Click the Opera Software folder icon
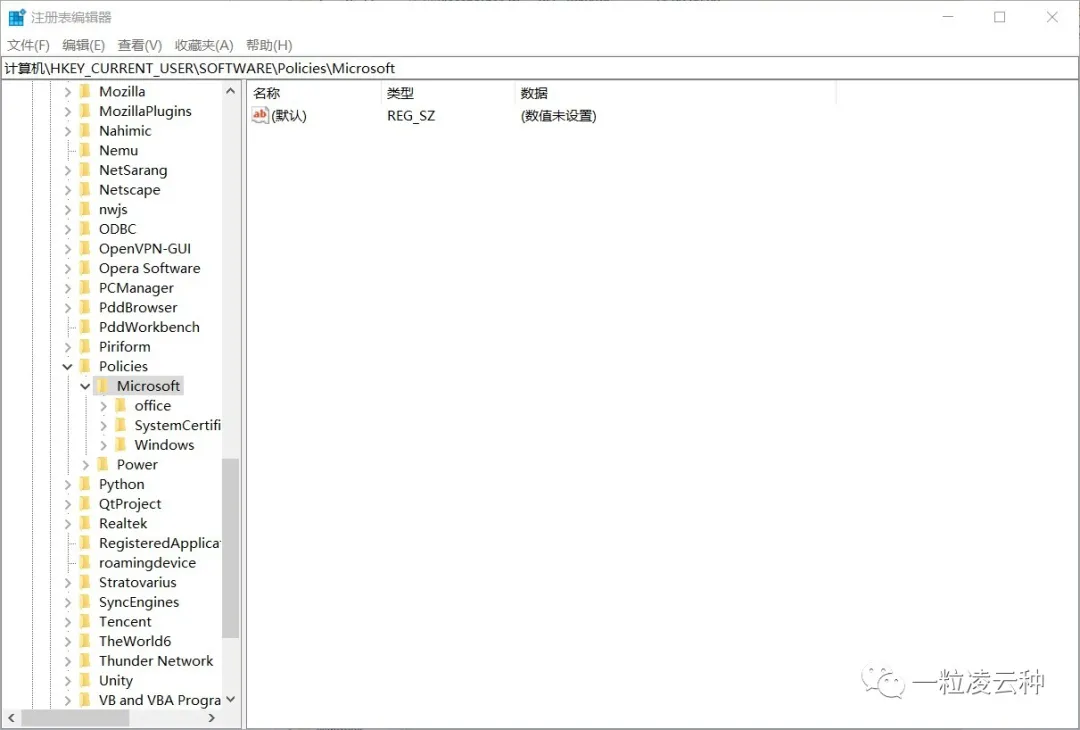 (85, 268)
